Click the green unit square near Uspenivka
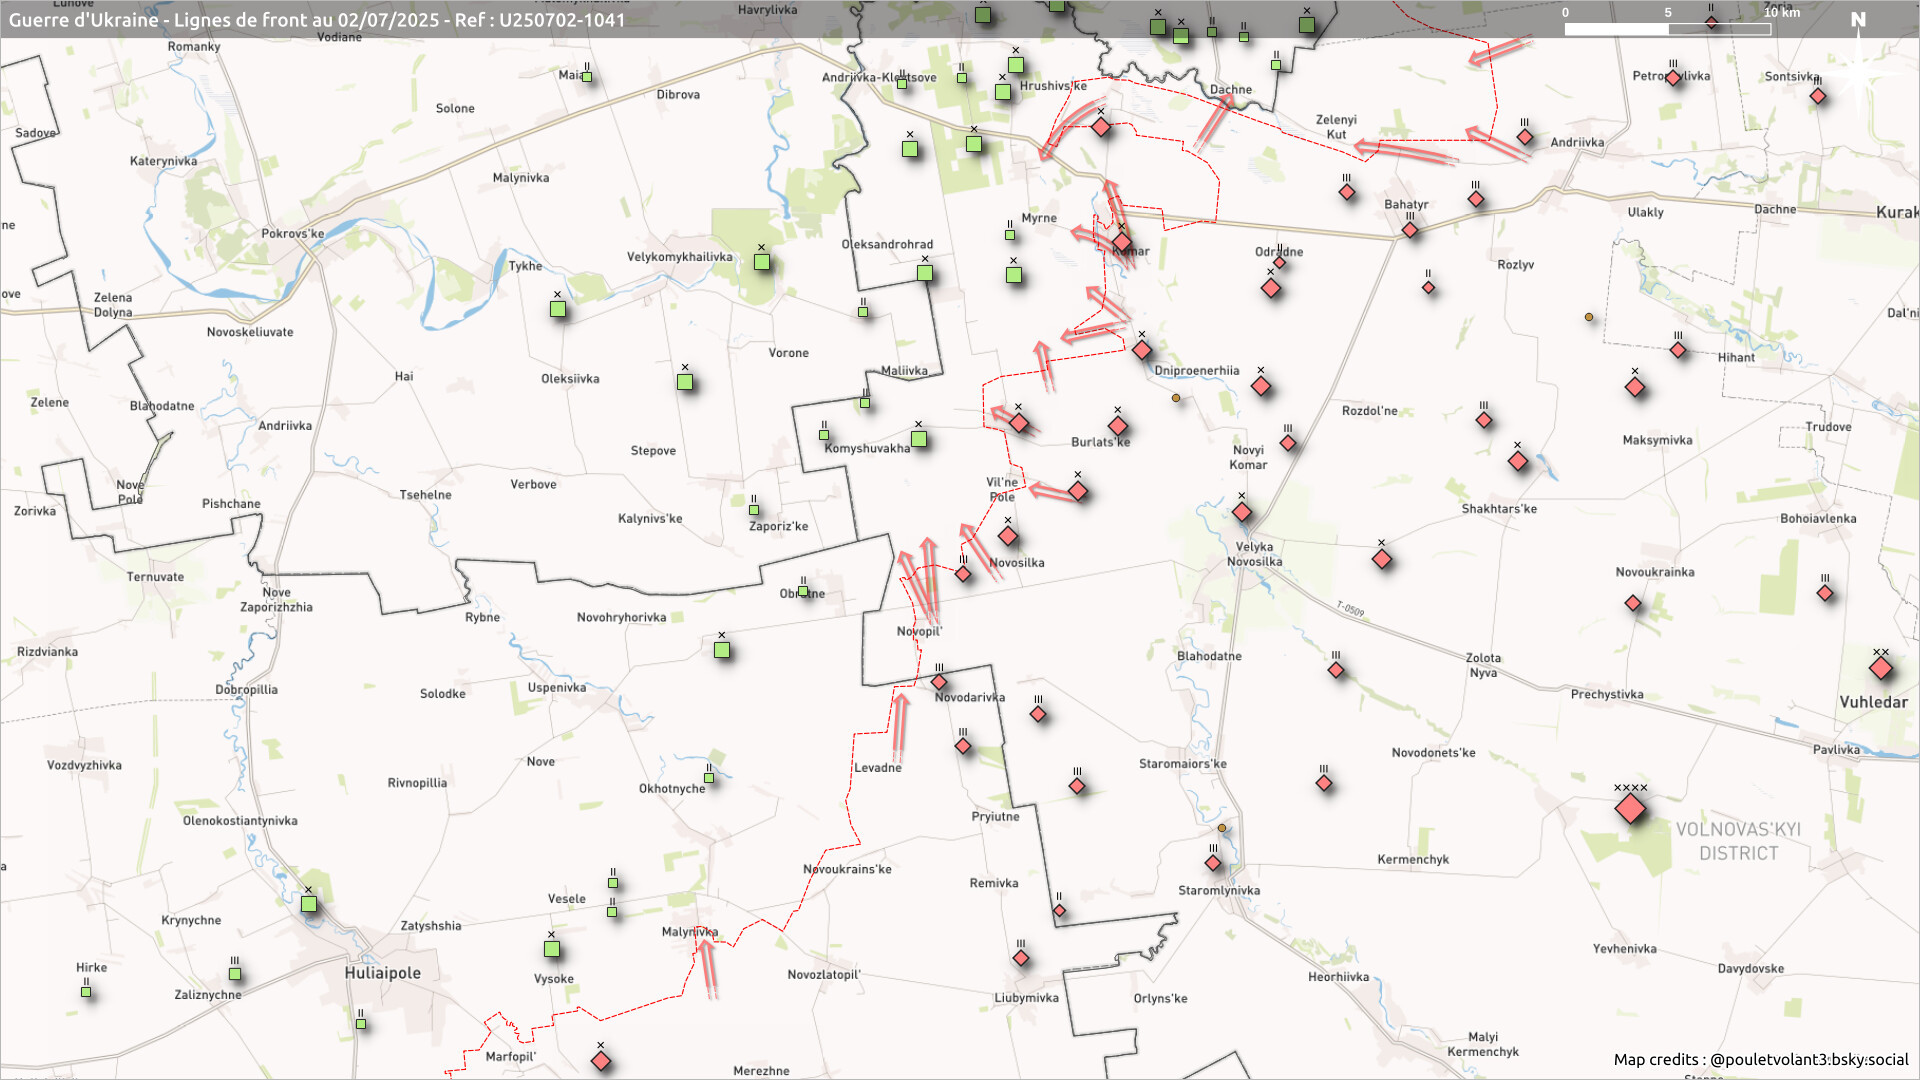 [x=722, y=650]
